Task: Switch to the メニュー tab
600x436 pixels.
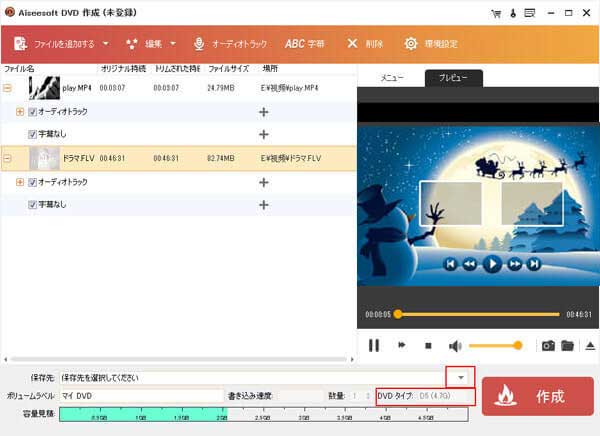Action: click(391, 77)
